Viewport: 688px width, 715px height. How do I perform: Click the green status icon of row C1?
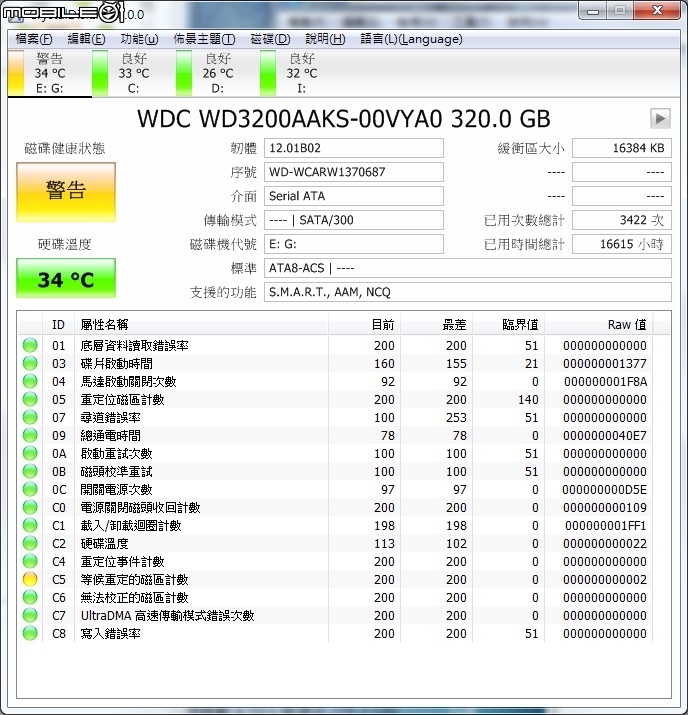click(x=30, y=525)
